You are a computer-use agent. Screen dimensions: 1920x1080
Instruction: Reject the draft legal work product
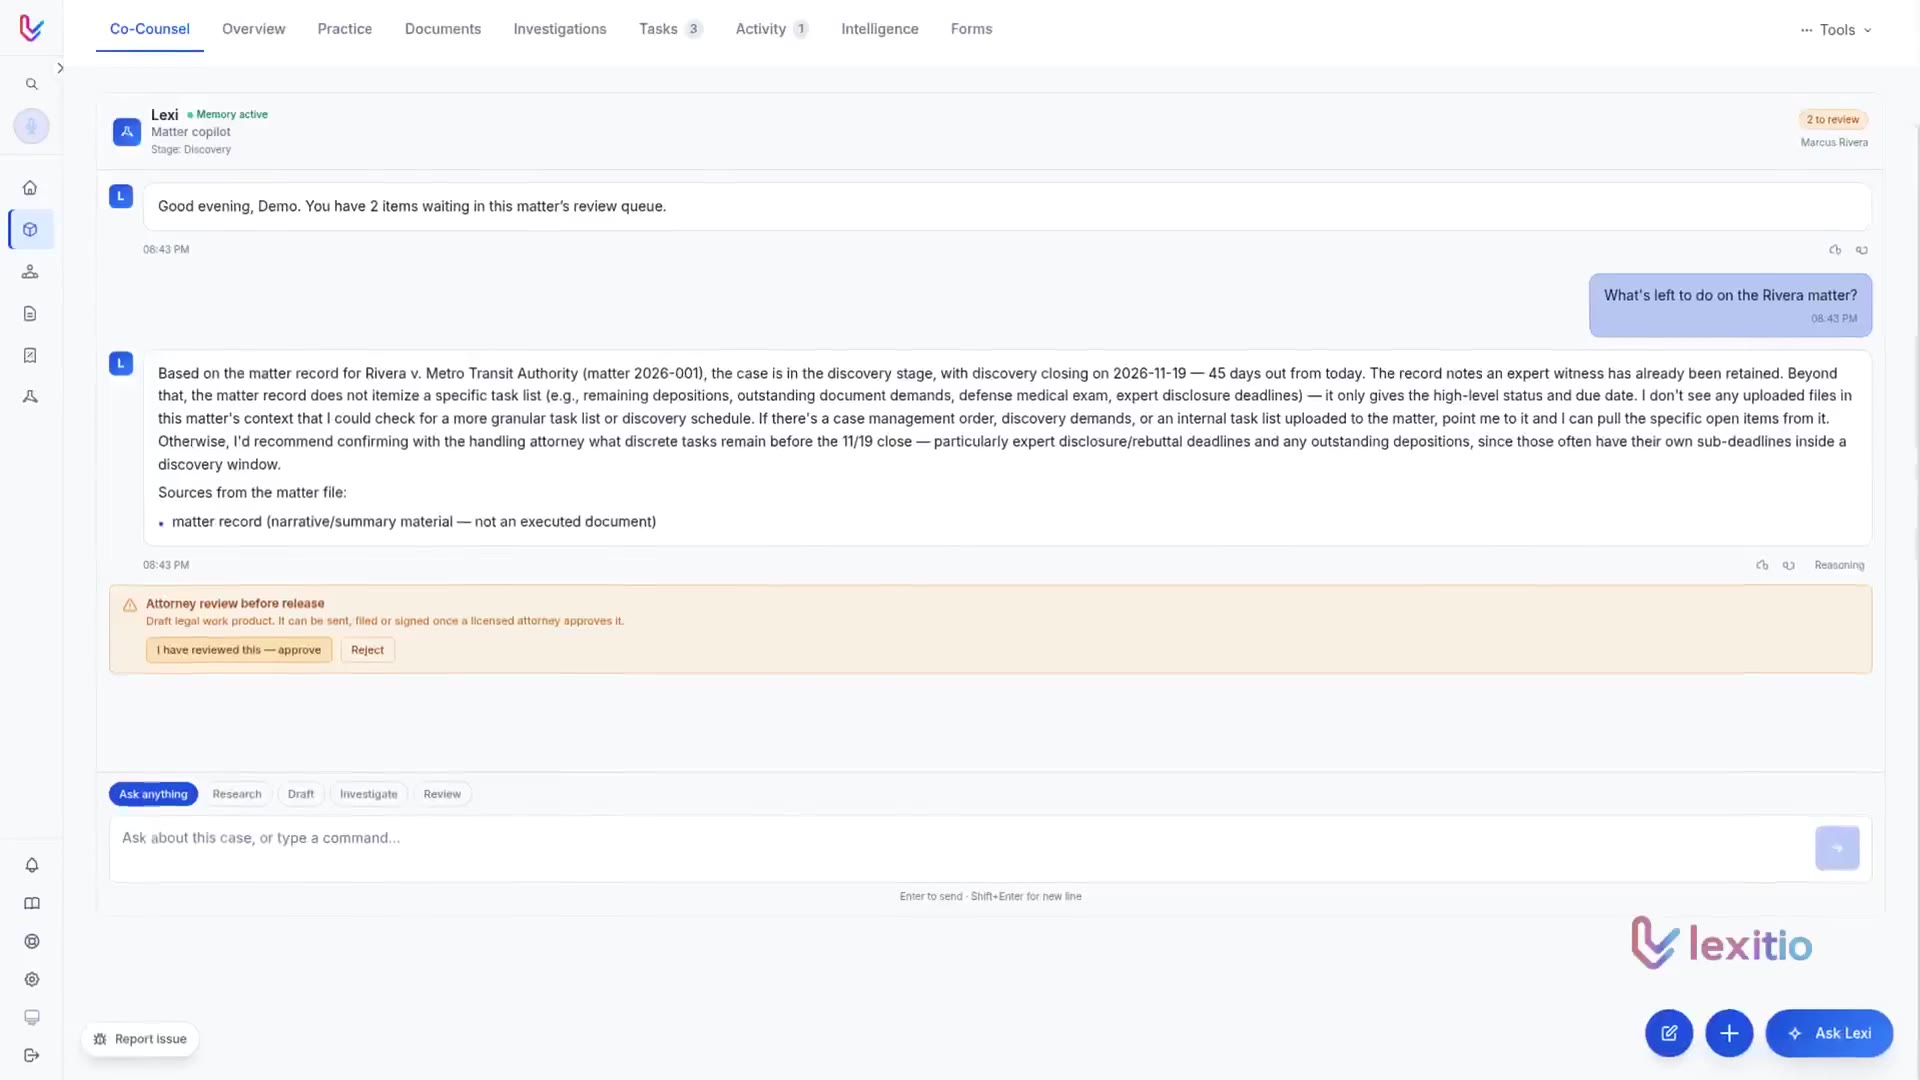point(367,650)
